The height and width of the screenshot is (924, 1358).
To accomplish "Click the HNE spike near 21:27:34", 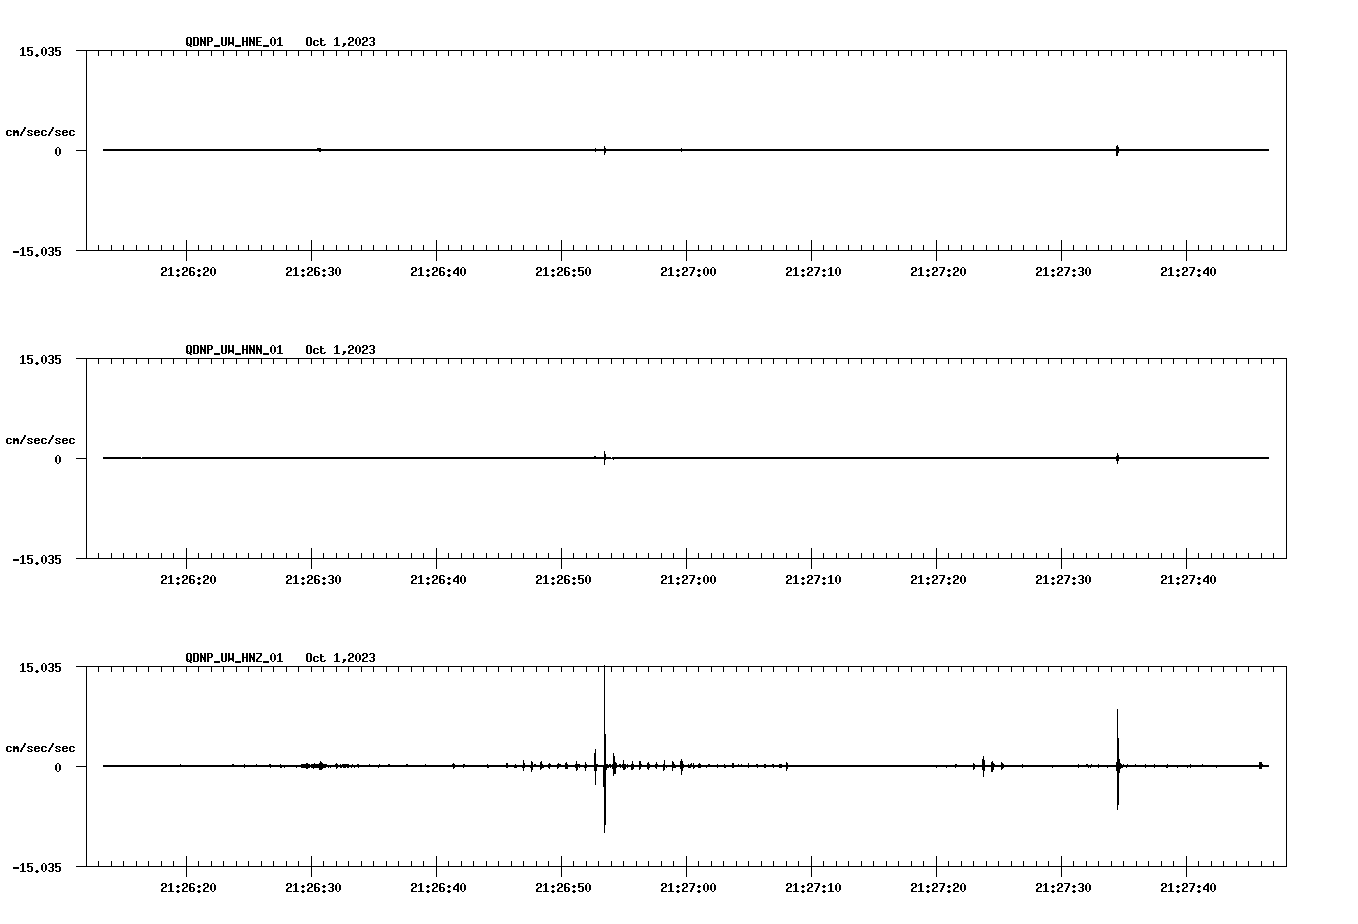I will pos(1117,150).
